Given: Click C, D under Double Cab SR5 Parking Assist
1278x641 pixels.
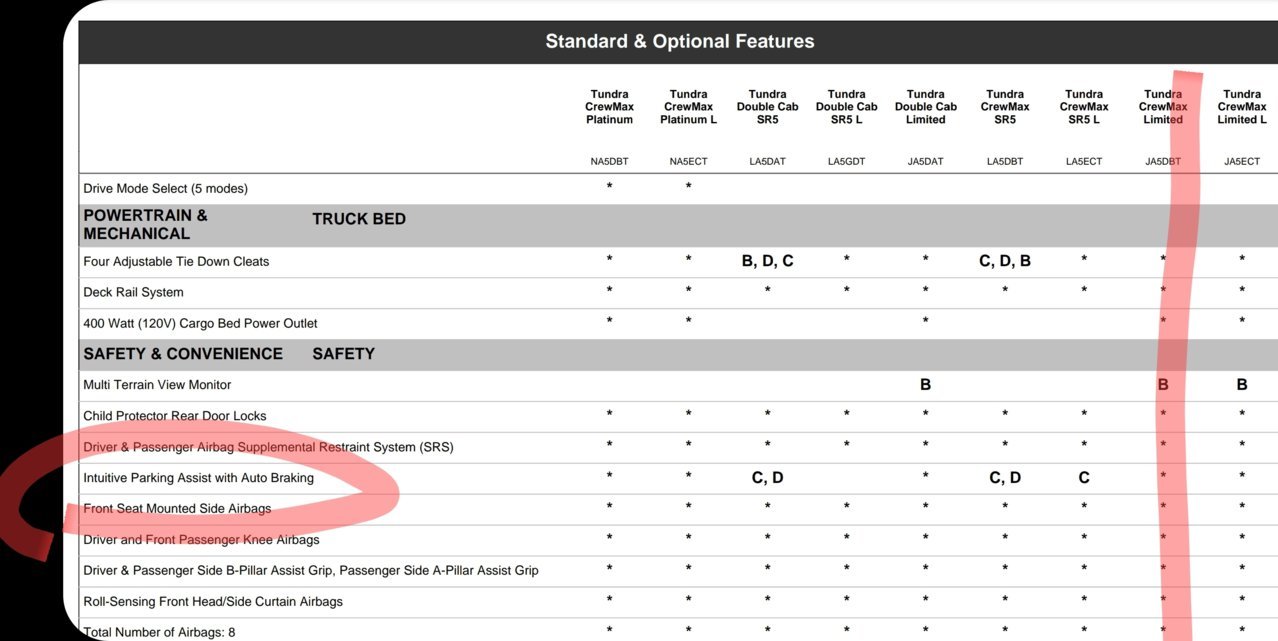Looking at the screenshot, I should [x=767, y=478].
